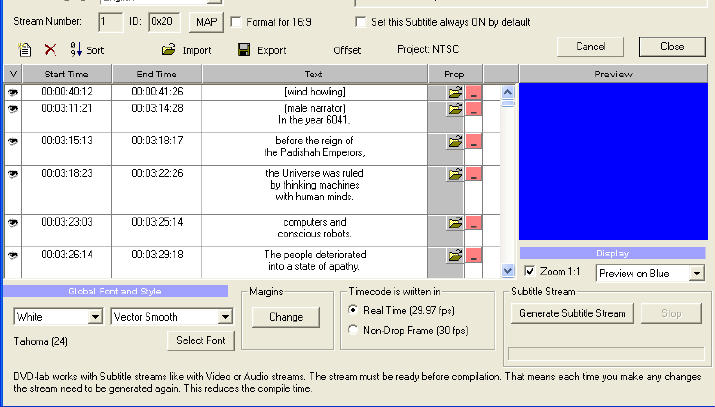Screen dimensions: 715x407
Task: Open the White color dropdown
Action: 95,317
